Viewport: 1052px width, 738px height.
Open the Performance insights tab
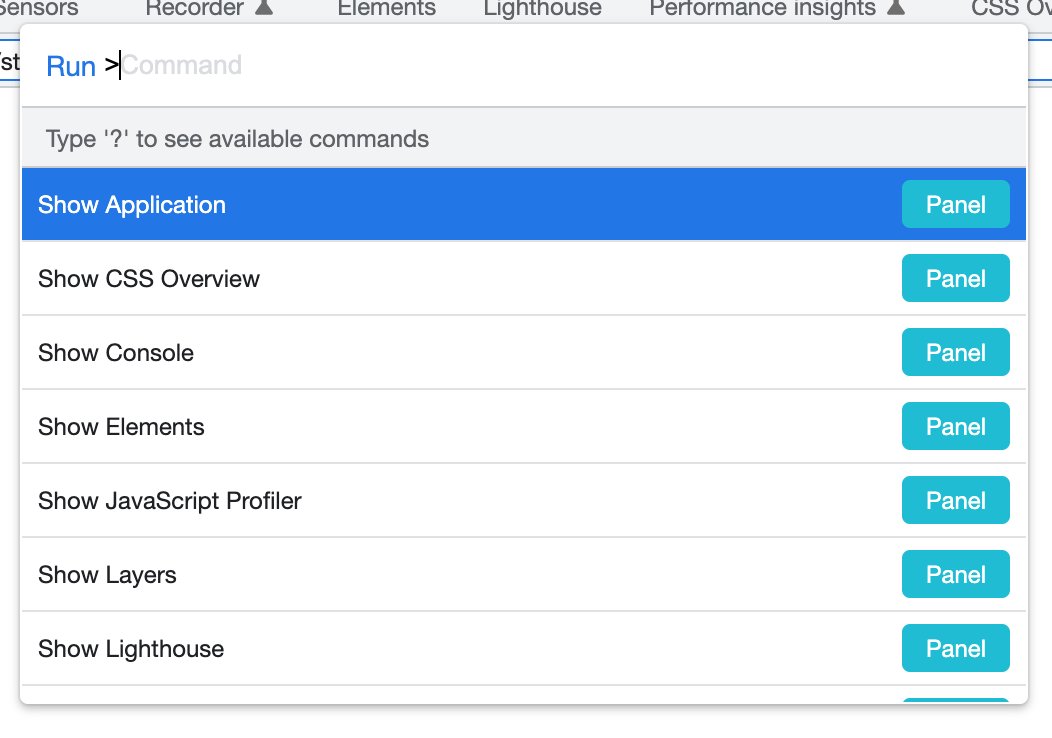coord(762,8)
